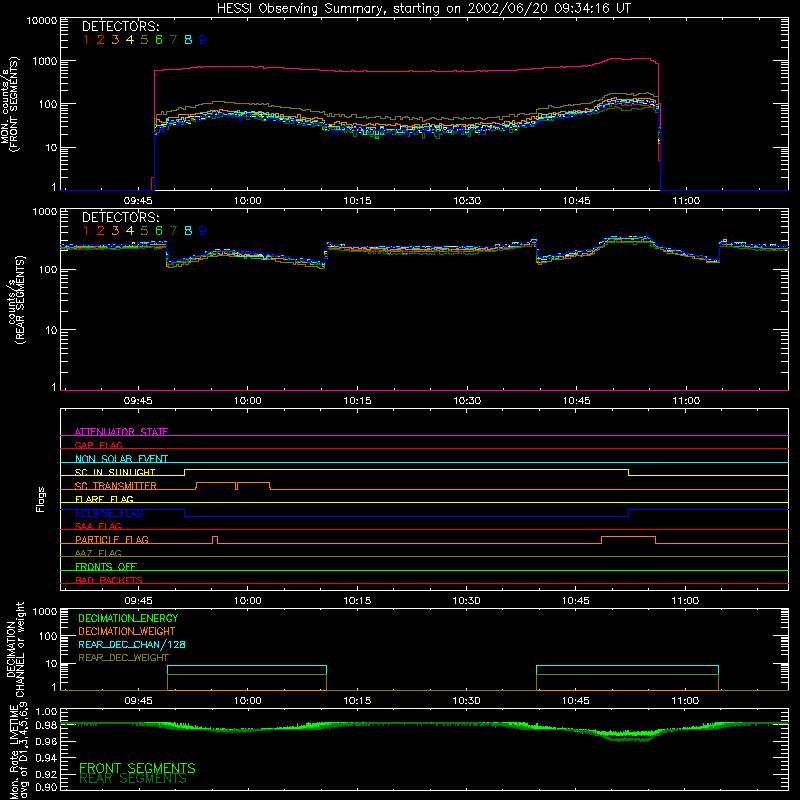Click the A4Z_FLAG label
The image size is (800, 800).
click(98, 553)
